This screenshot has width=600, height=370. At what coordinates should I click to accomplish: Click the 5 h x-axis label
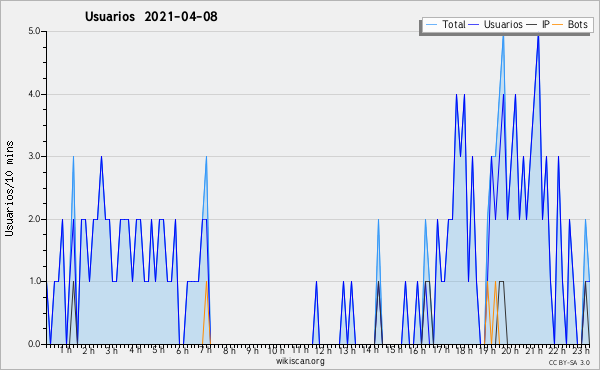158,350
